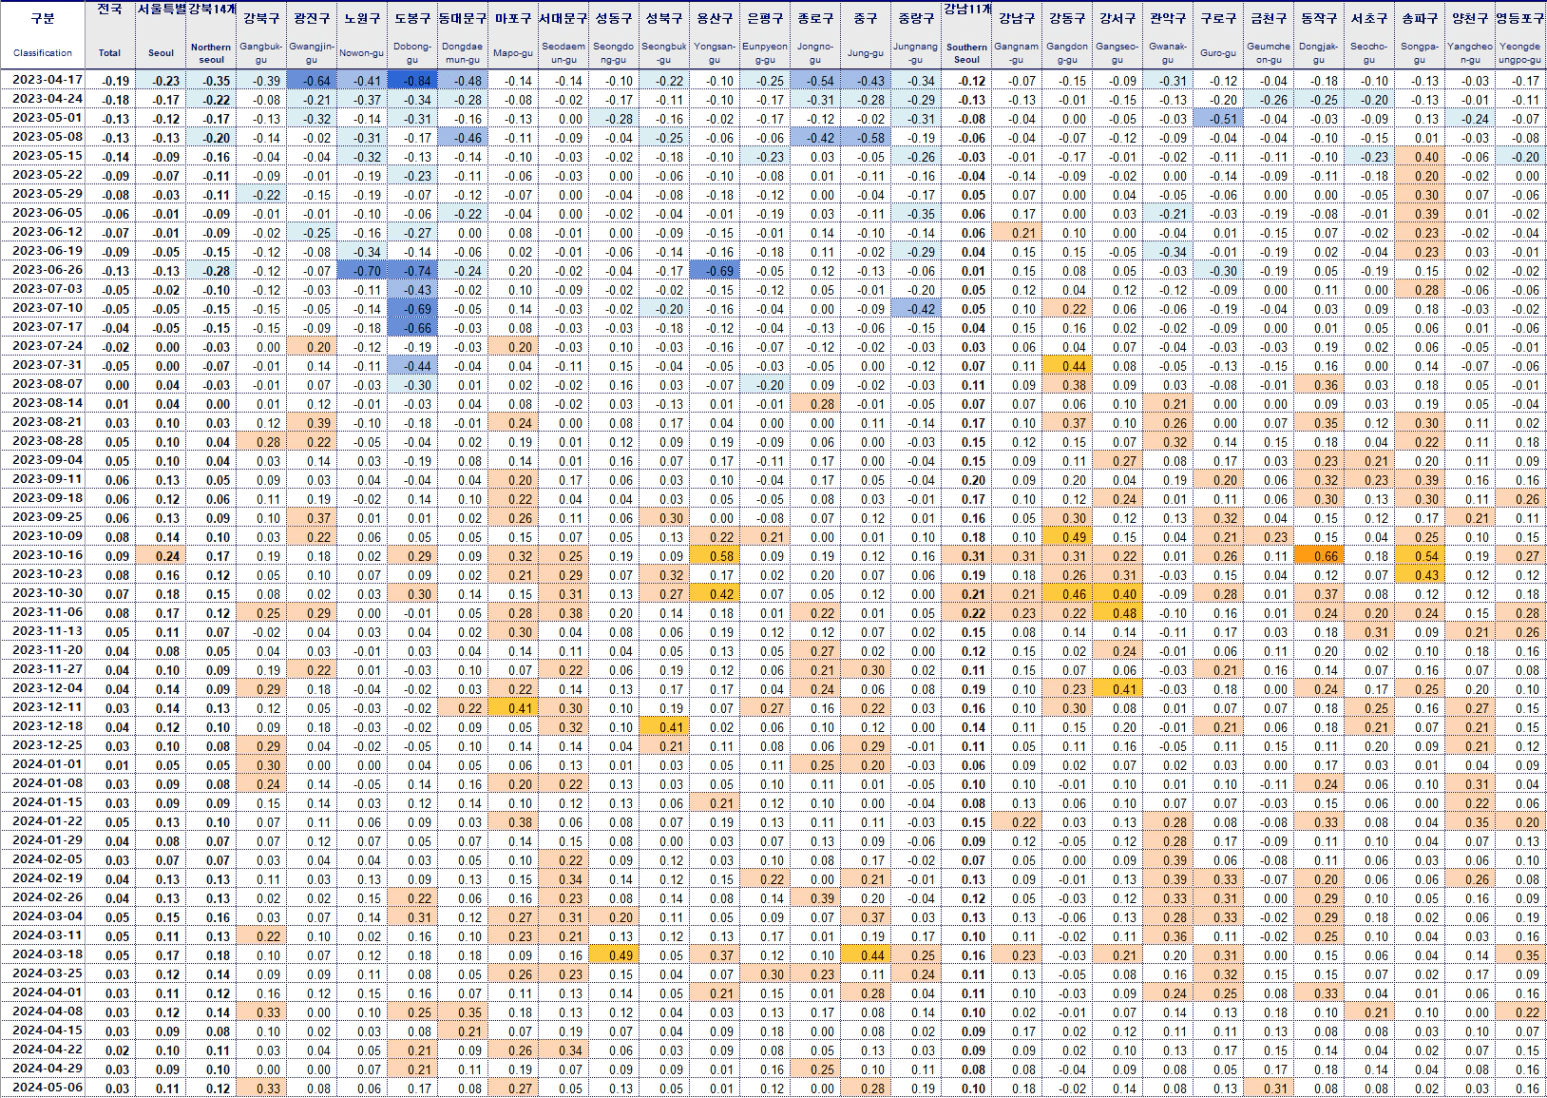Image resolution: width=1547 pixels, height=1098 pixels.
Task: Select the 2023-09-04 date cell
Action: tap(47, 460)
